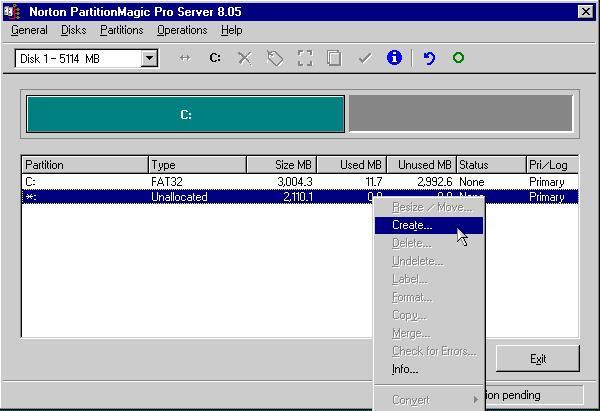
Task: Click Resize / Move... in context menu
Action: click(x=429, y=207)
